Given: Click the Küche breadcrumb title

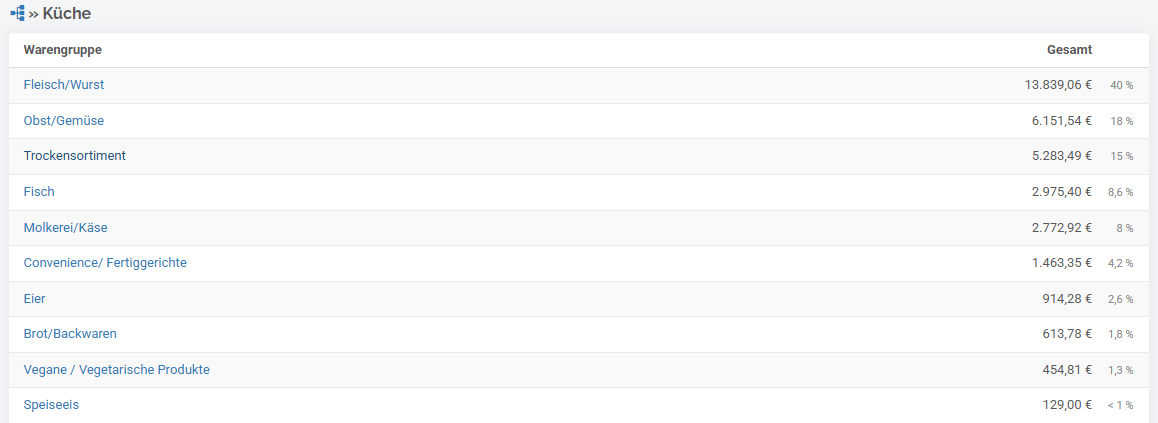Looking at the screenshot, I should [x=67, y=13].
